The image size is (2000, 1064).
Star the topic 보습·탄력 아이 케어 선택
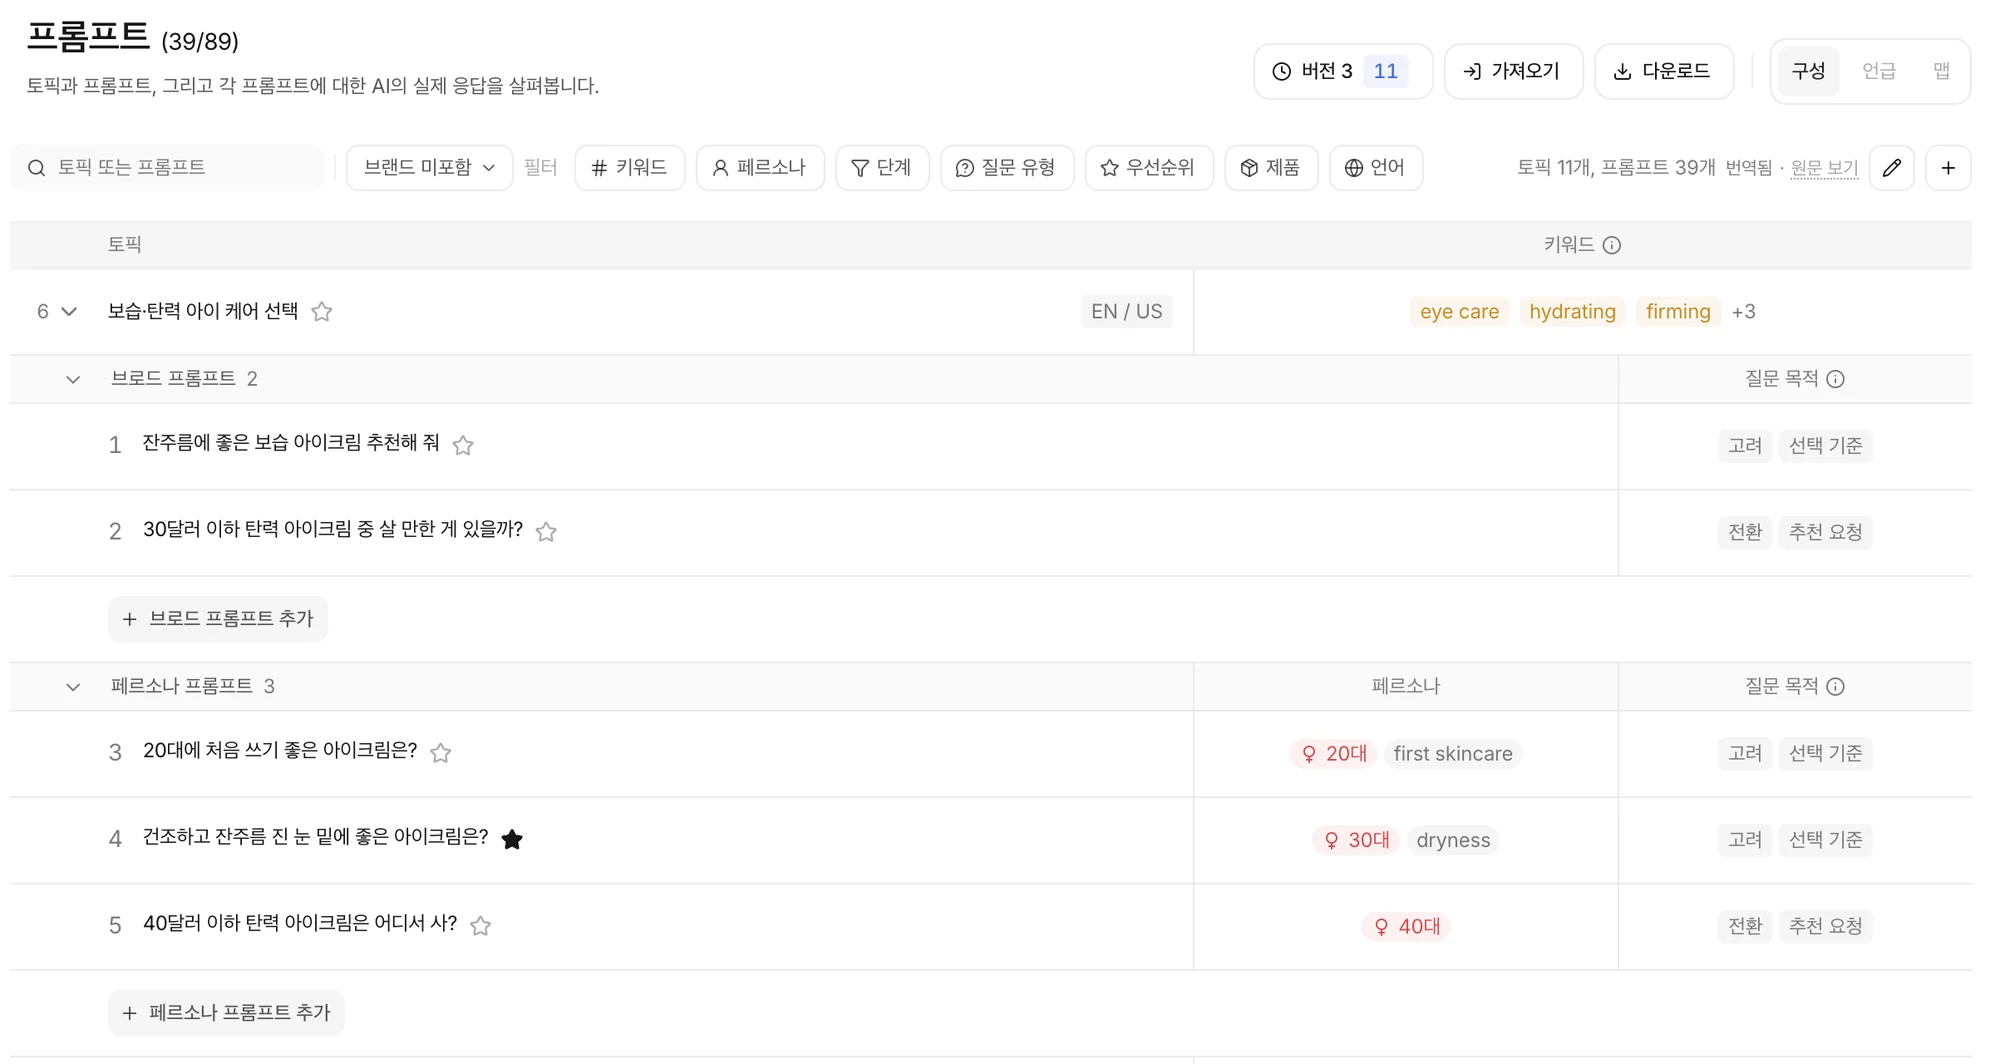[321, 312]
